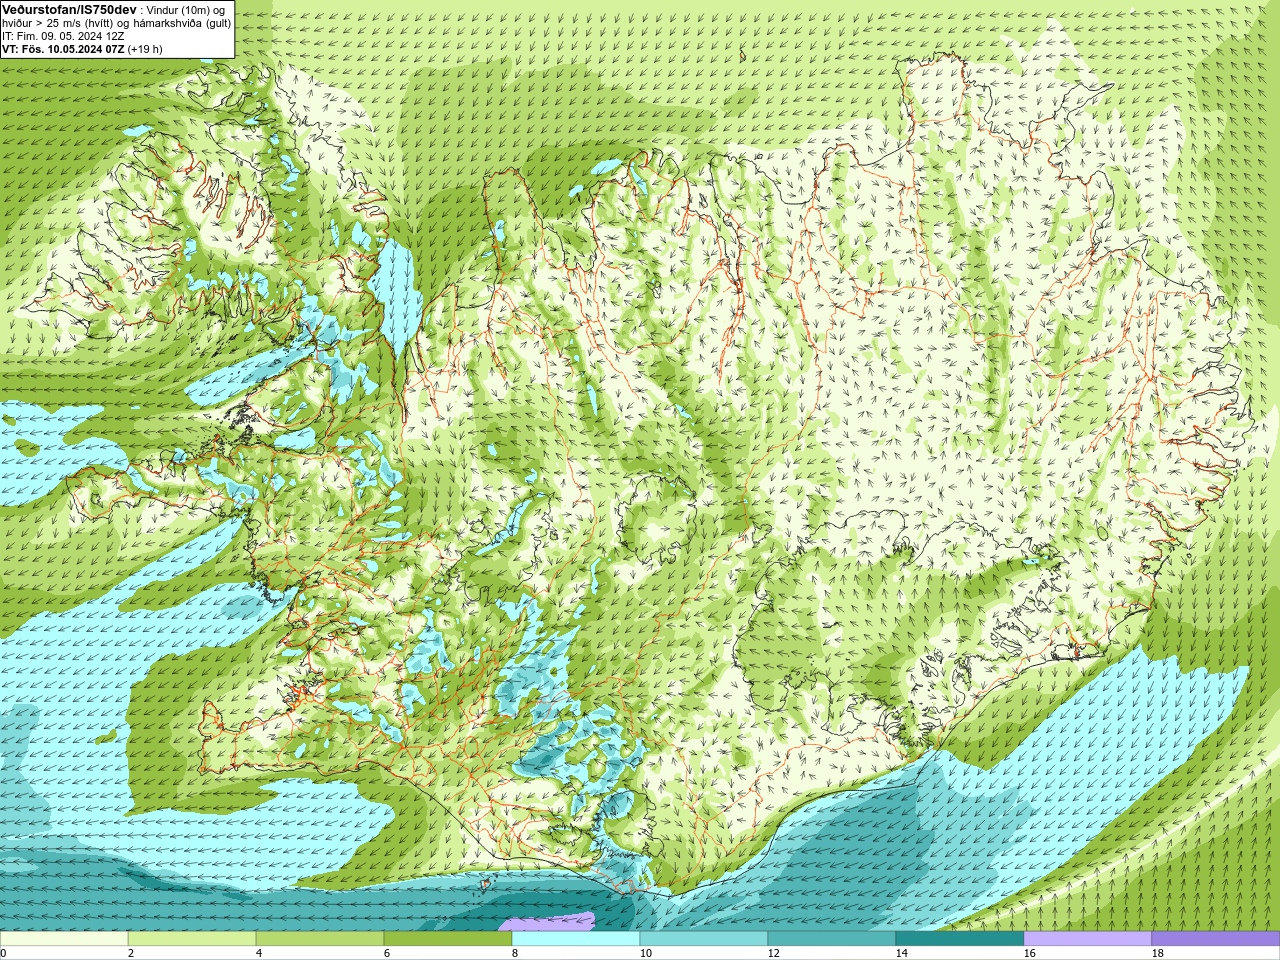Image resolution: width=1280 pixels, height=960 pixels.
Task: Click the dark teal 14–16 m/s legend swatch
Action: [960, 939]
